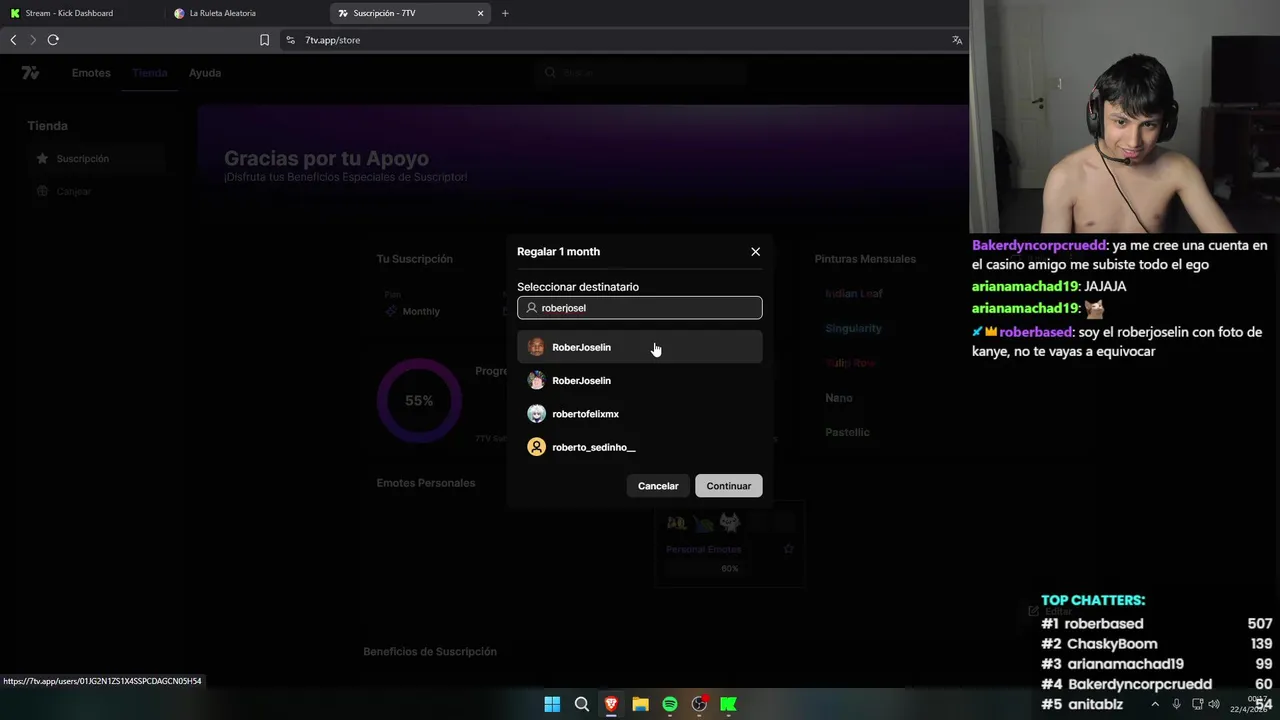Click the recipient search field containing roberjosel

640,308
